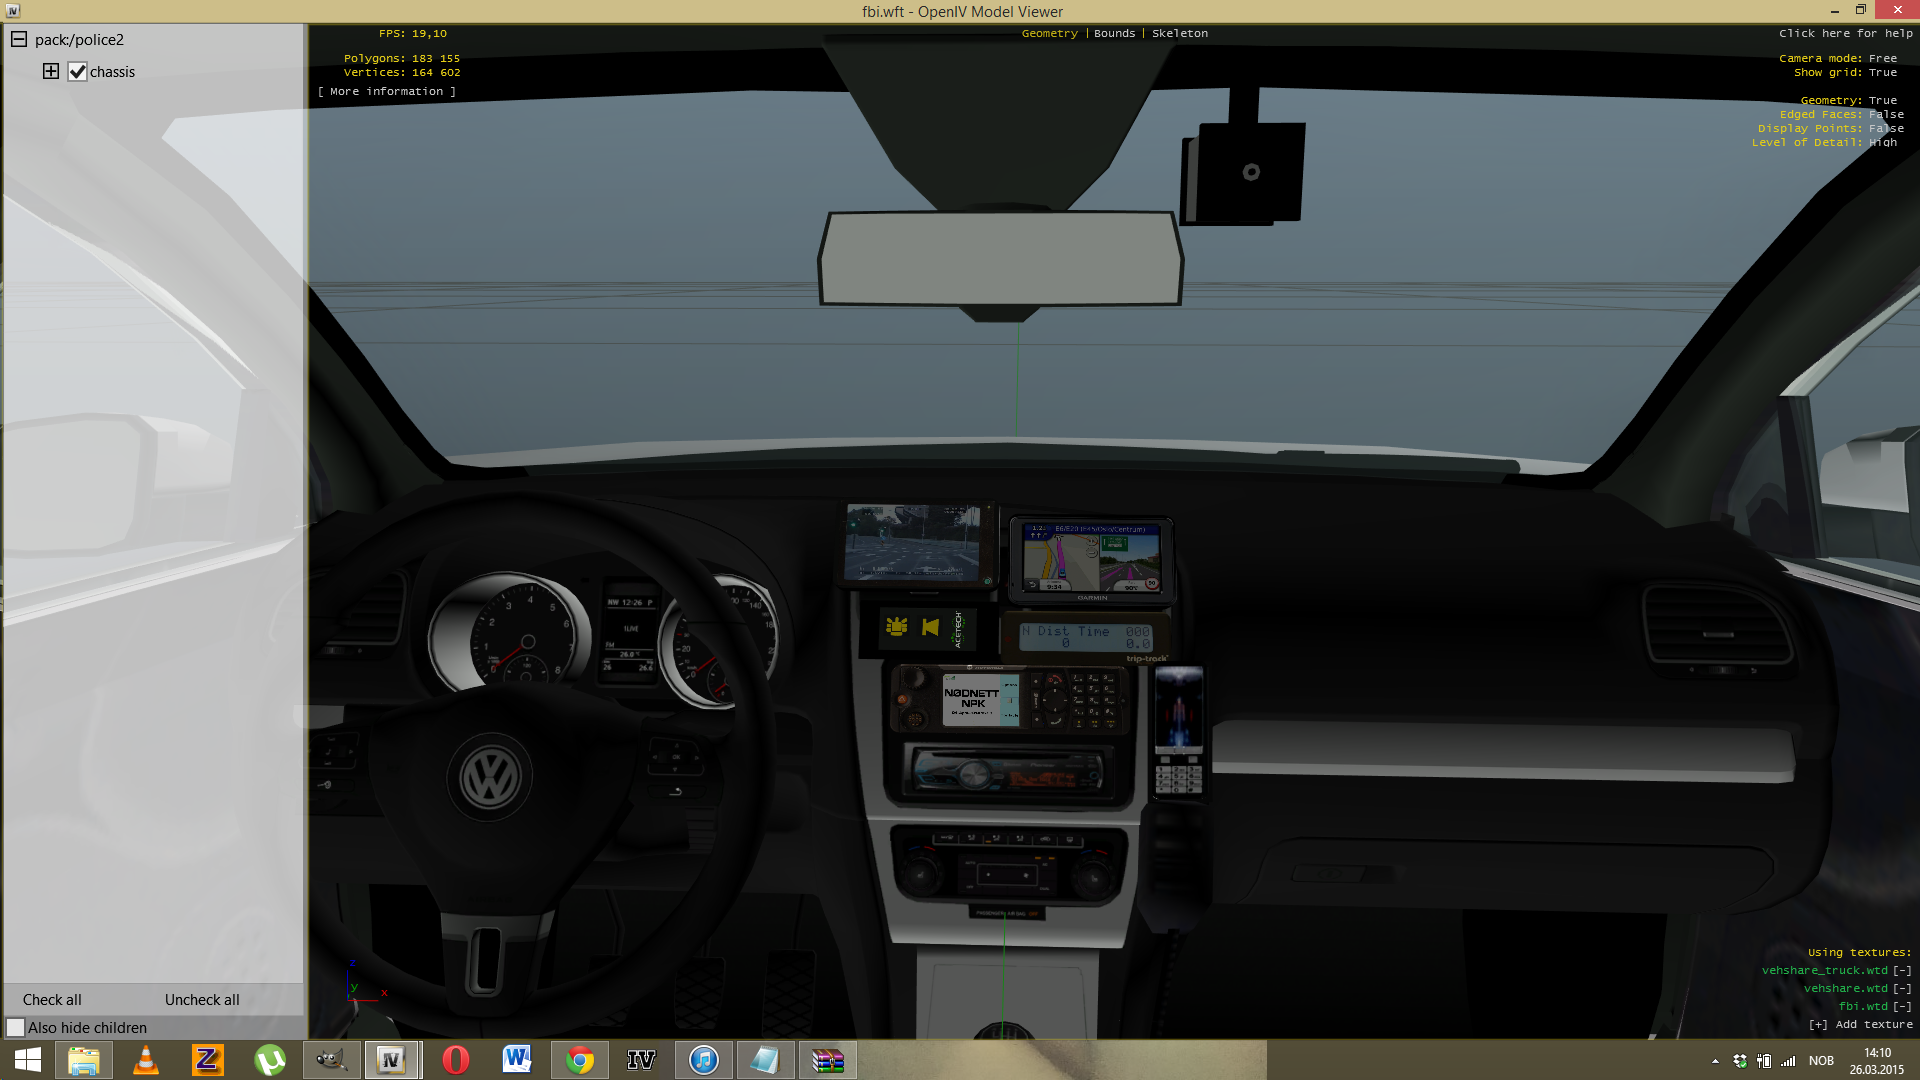Open iTunes from the taskbar

point(703,1060)
